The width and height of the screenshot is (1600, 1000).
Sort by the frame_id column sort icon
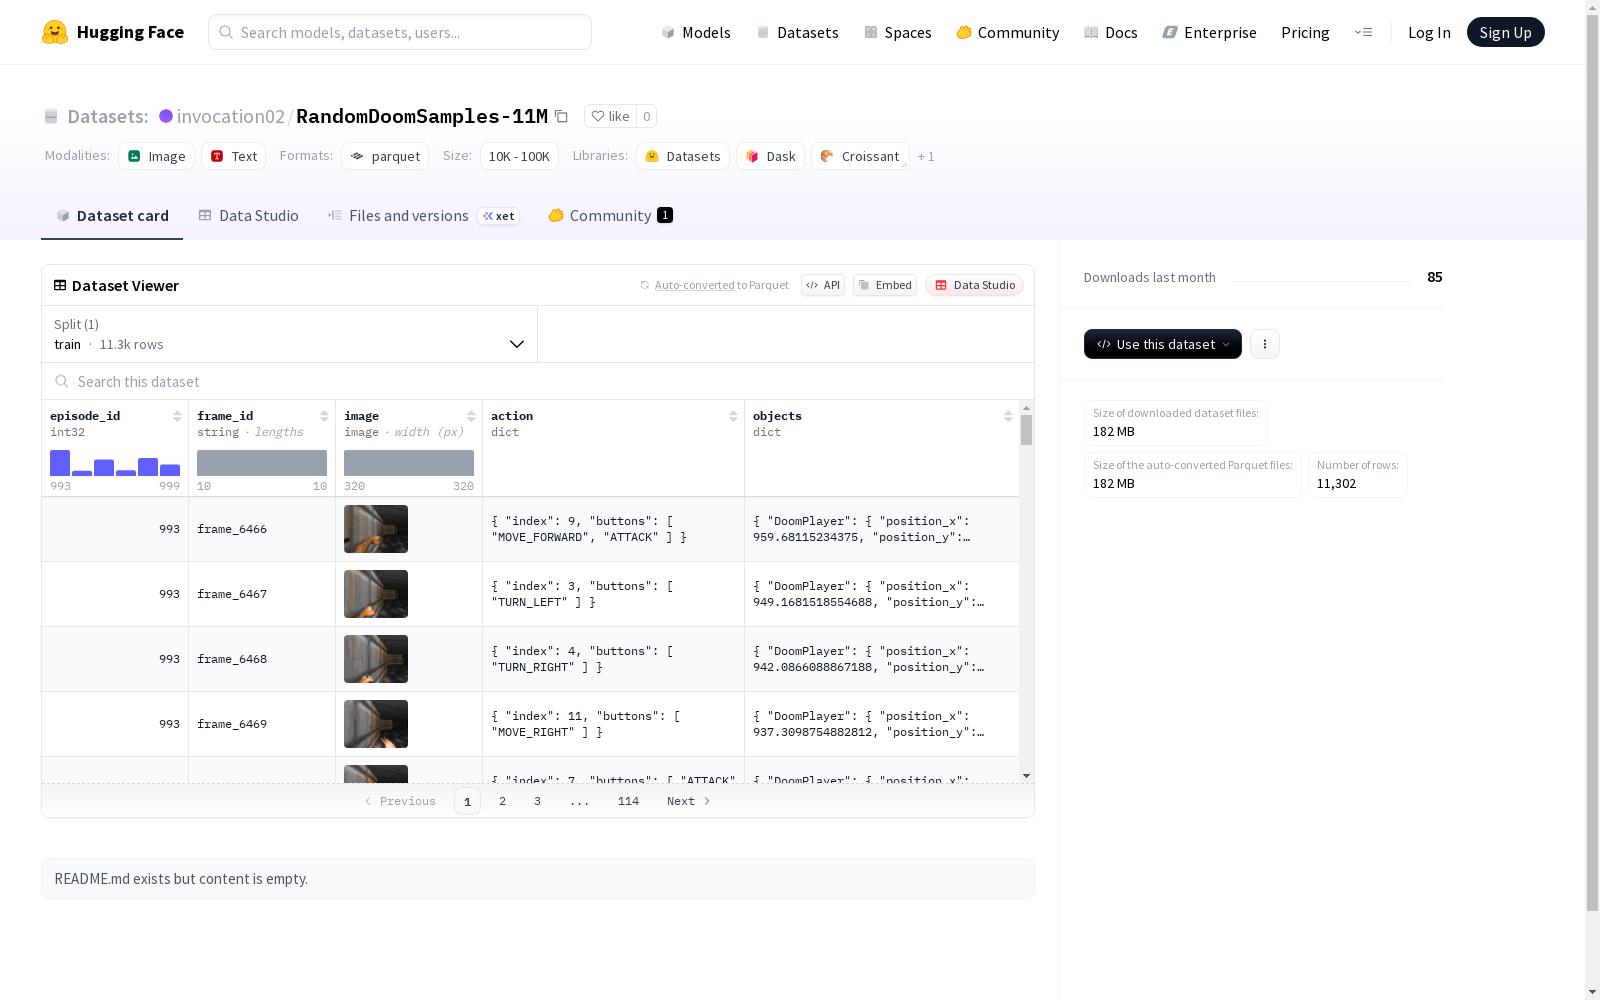coord(324,416)
